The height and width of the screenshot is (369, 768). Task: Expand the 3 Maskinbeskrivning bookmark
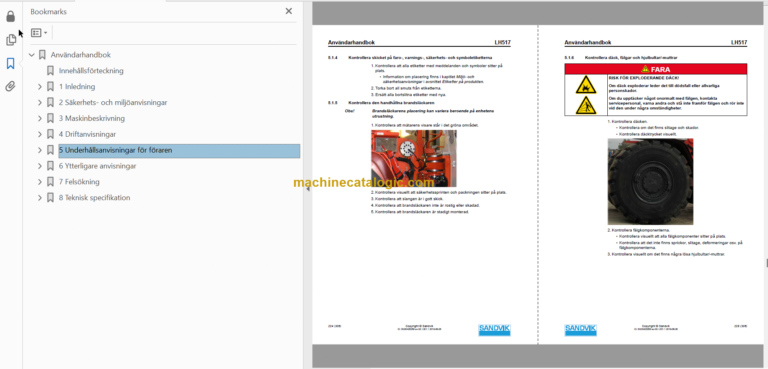click(40, 118)
